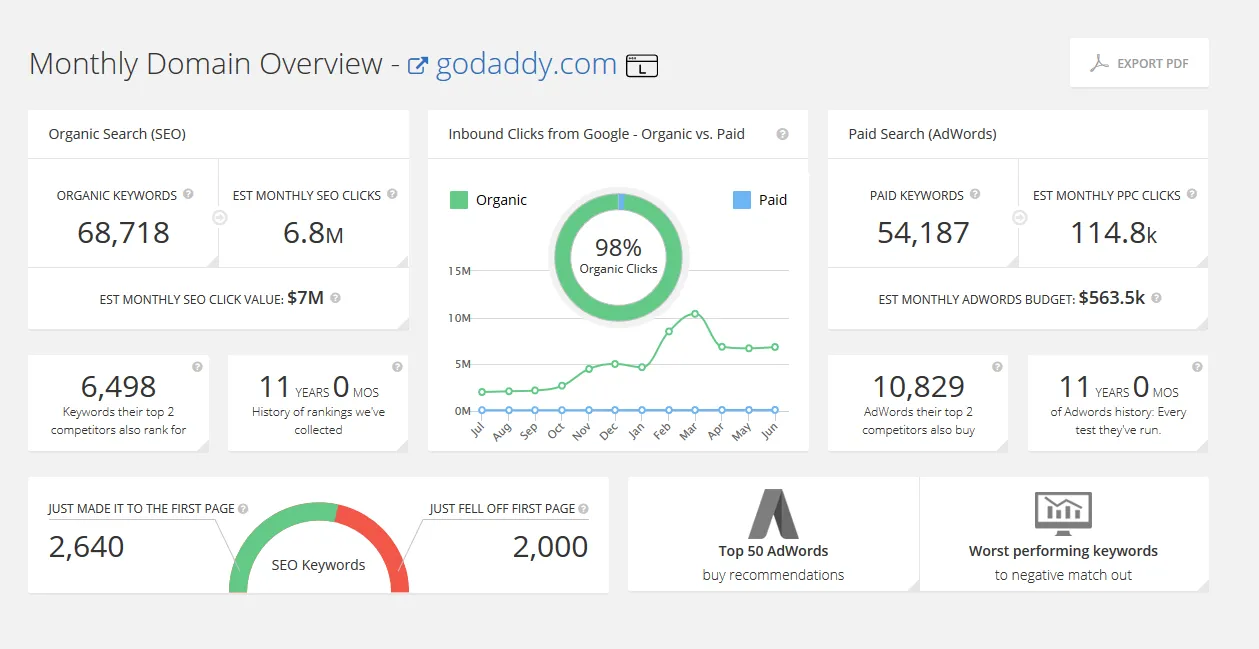This screenshot has height=649, width=1259.
Task: Open help icon on Inbound Clicks chart header
Action: tap(782, 134)
